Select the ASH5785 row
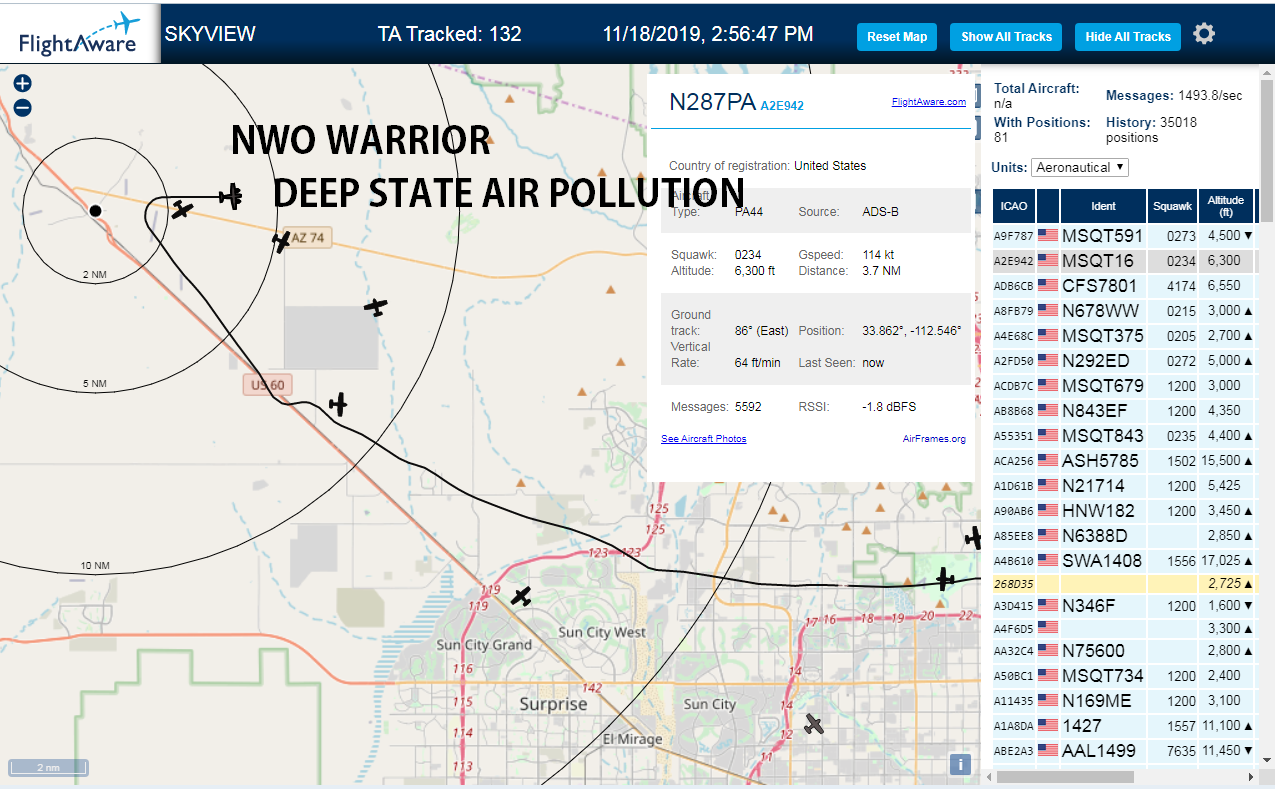Viewport: 1275px width, 789px height. pyautogui.click(x=1124, y=461)
